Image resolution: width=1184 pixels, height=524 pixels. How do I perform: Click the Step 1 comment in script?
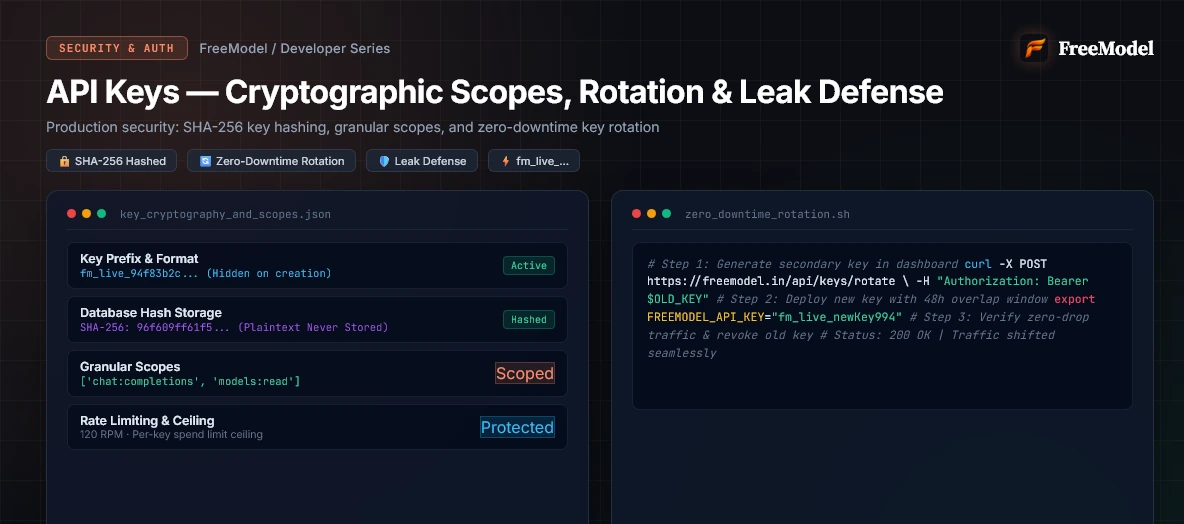[x=803, y=263]
